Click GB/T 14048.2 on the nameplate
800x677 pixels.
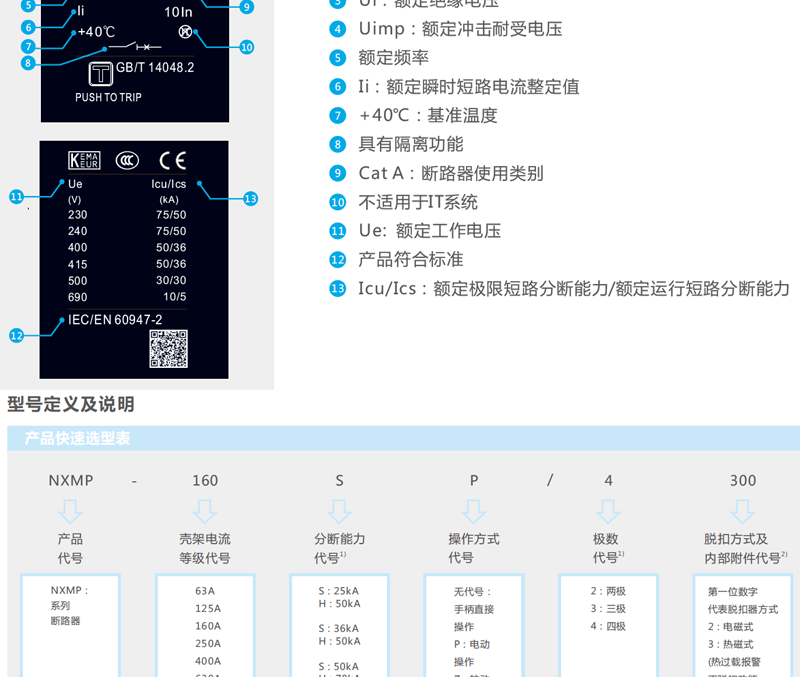[x=155, y=67]
